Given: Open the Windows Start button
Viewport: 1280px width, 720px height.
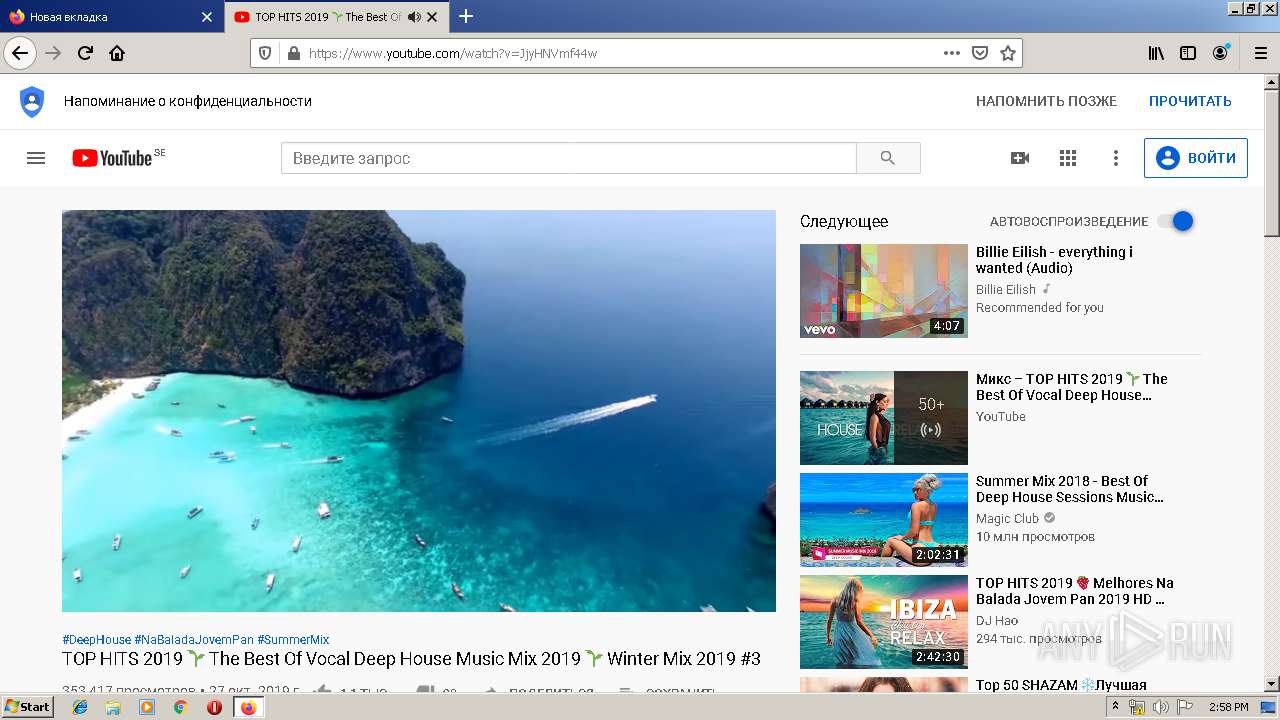Looking at the screenshot, I should [28, 706].
